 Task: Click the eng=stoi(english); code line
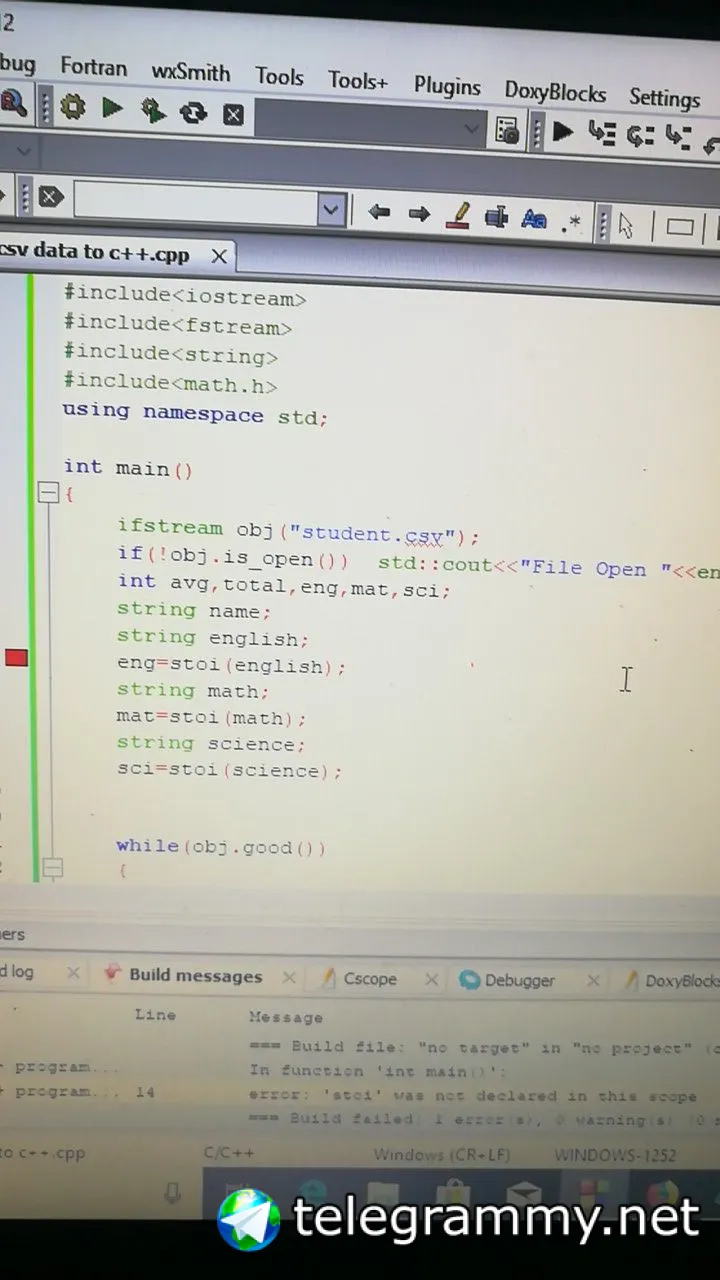click(x=231, y=664)
